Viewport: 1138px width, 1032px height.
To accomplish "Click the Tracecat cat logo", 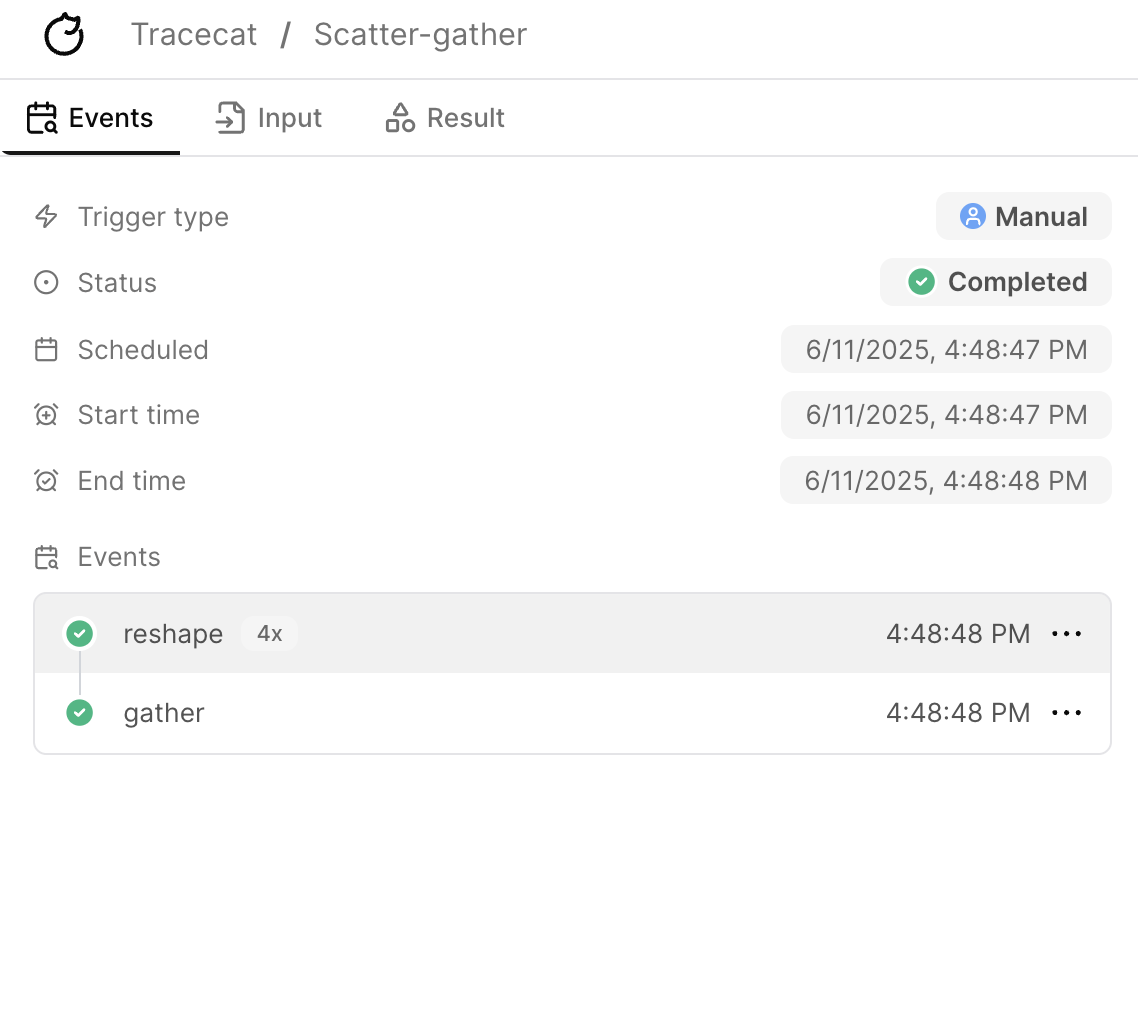I will pyautogui.click(x=64, y=34).
